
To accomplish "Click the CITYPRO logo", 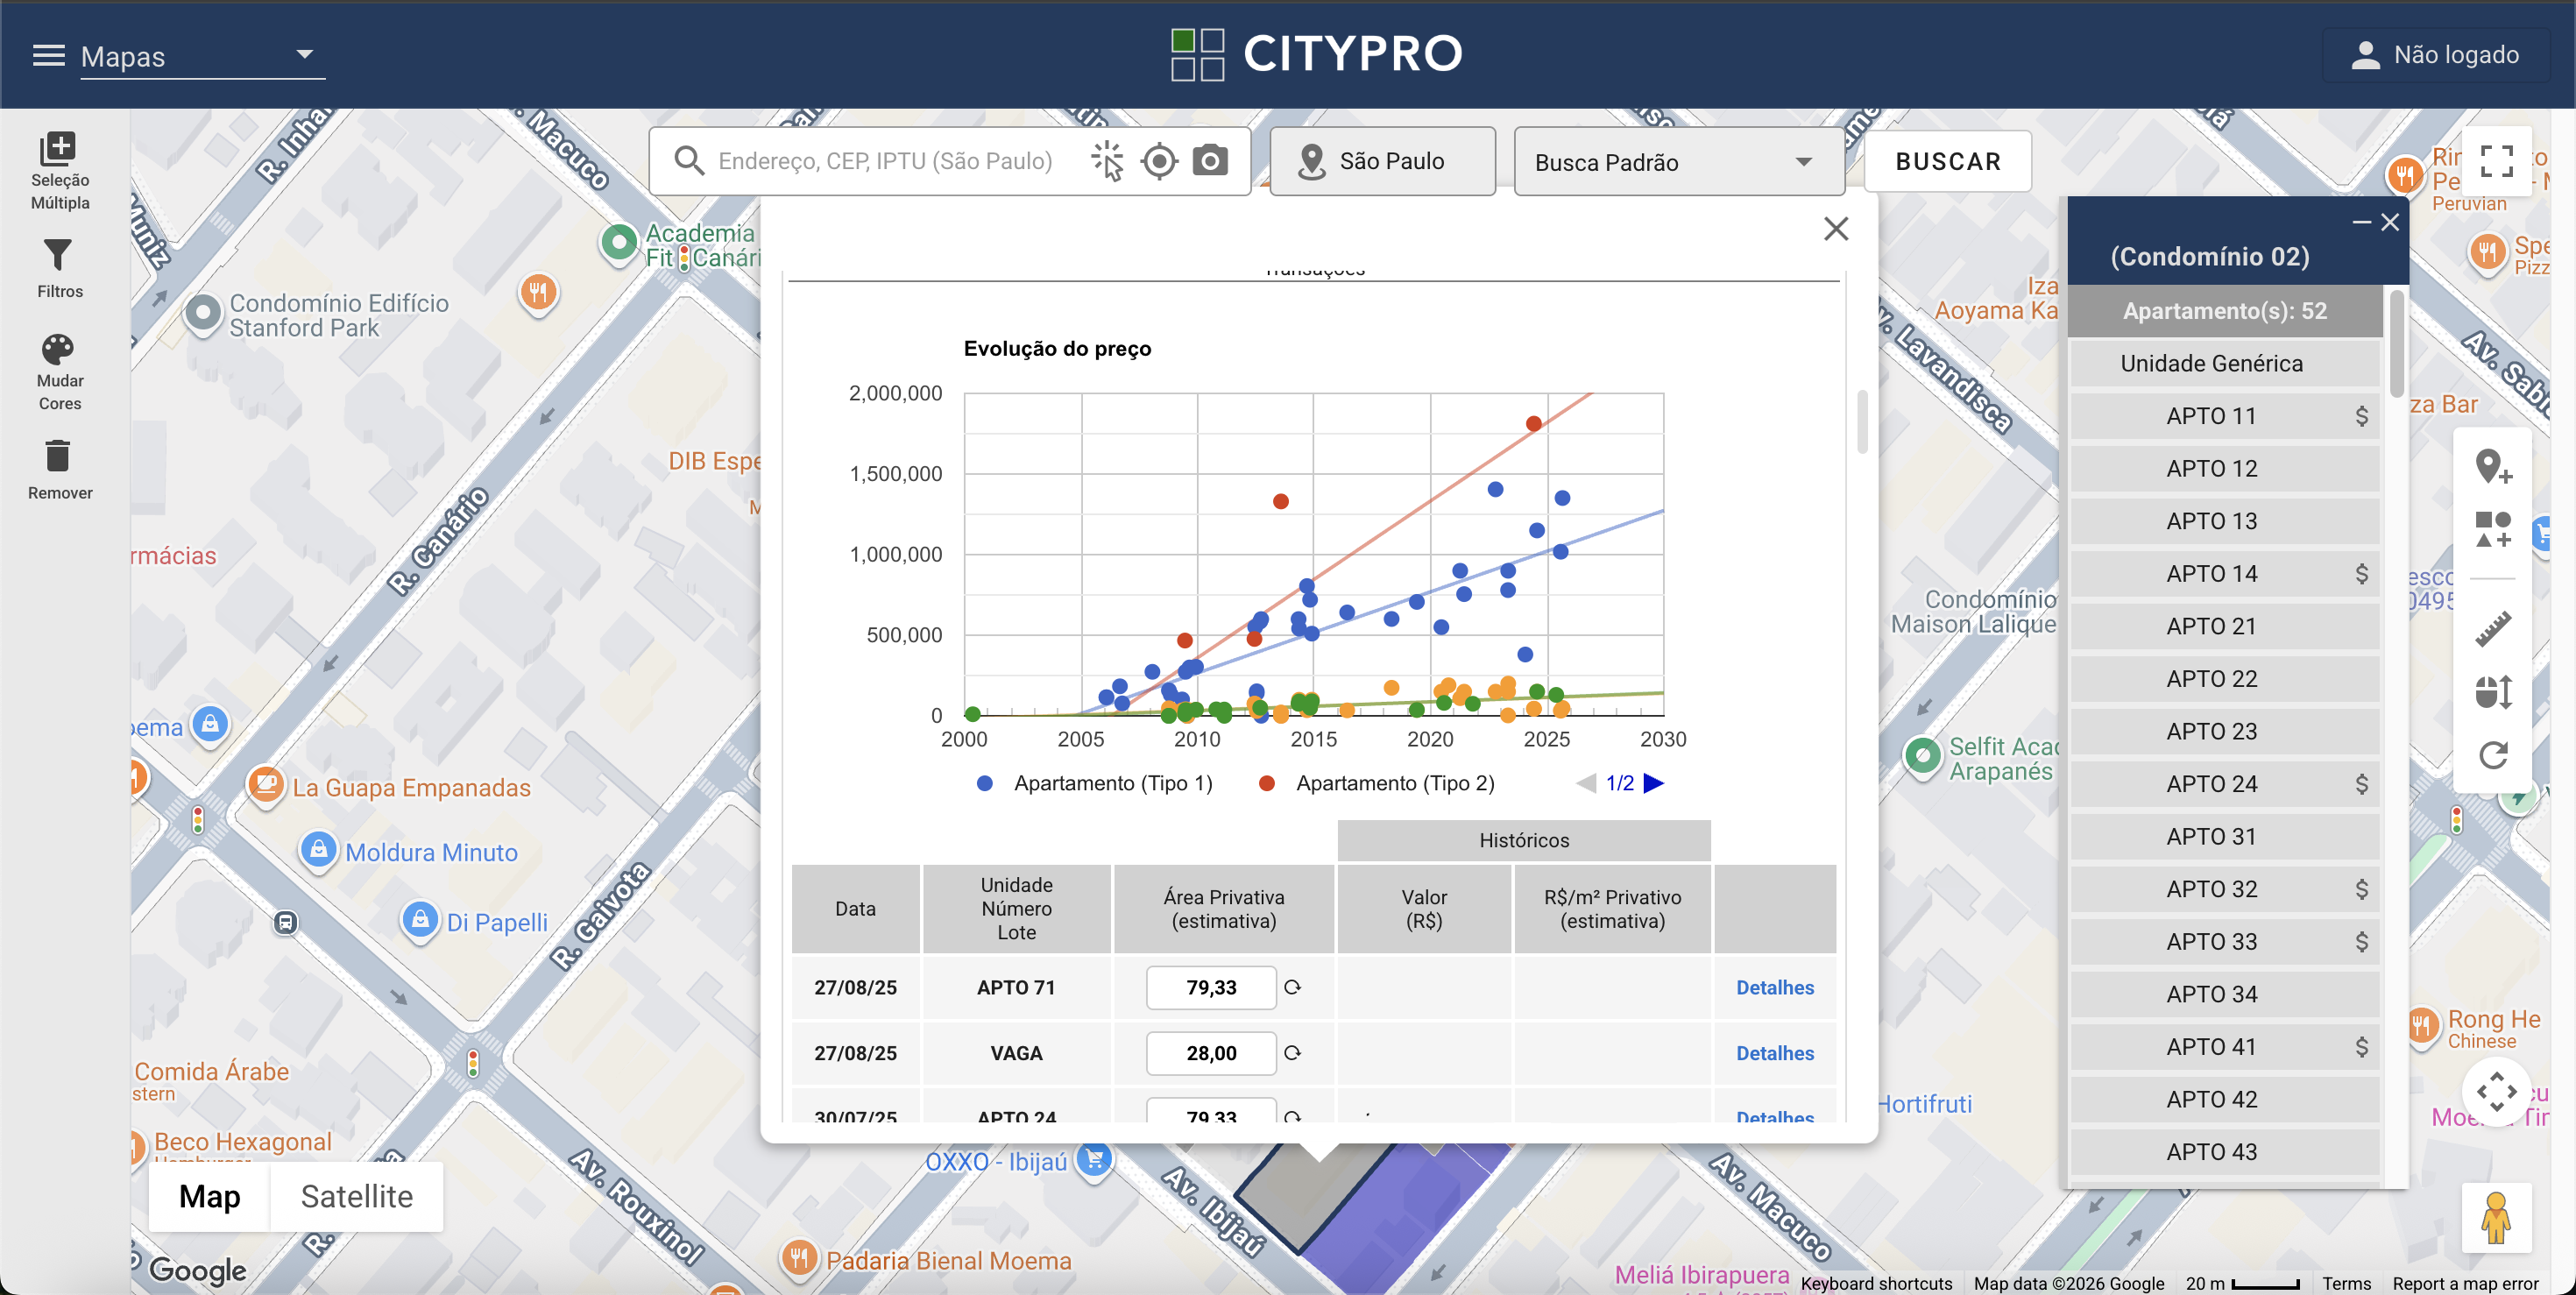I will click(1317, 54).
